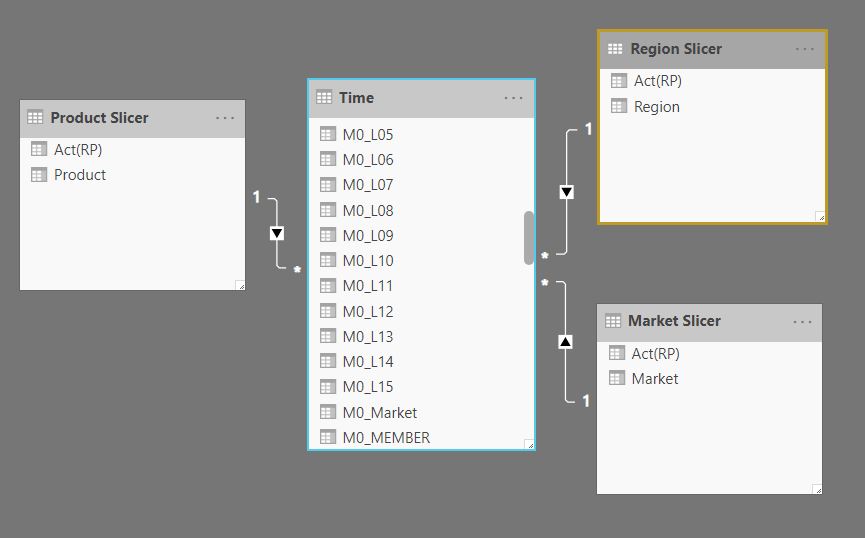Image resolution: width=865 pixels, height=538 pixels.
Task: Click the column icon beside M0_L13
Action: coord(328,336)
